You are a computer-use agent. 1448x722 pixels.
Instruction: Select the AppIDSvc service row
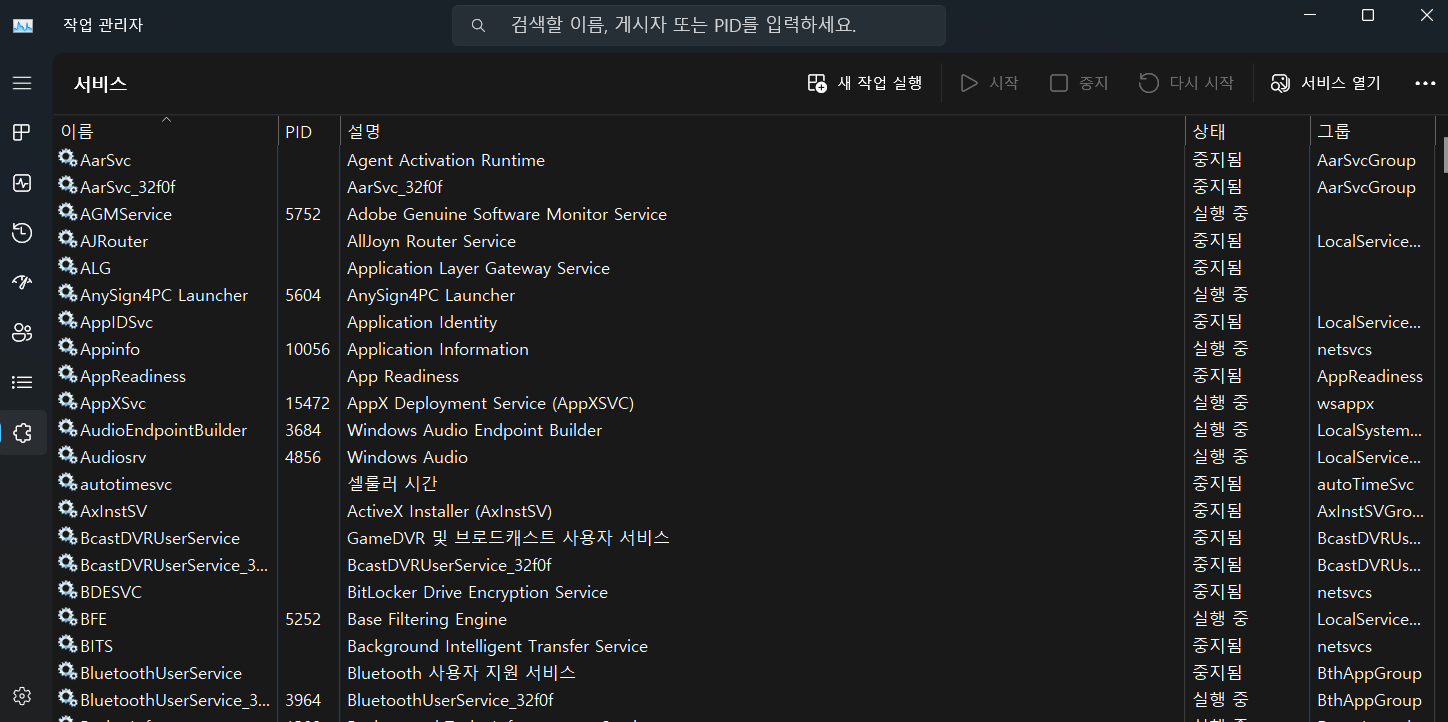click(744, 322)
